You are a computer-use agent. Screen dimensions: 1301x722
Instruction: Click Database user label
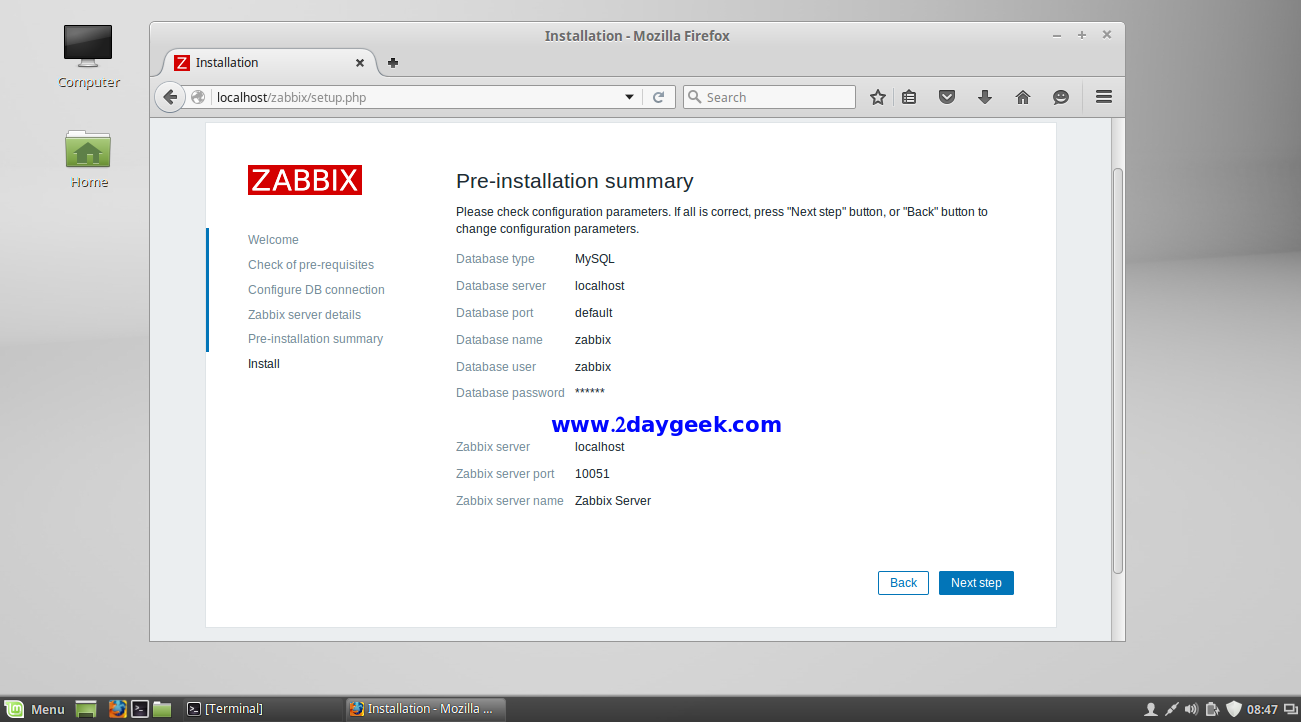tap(496, 367)
